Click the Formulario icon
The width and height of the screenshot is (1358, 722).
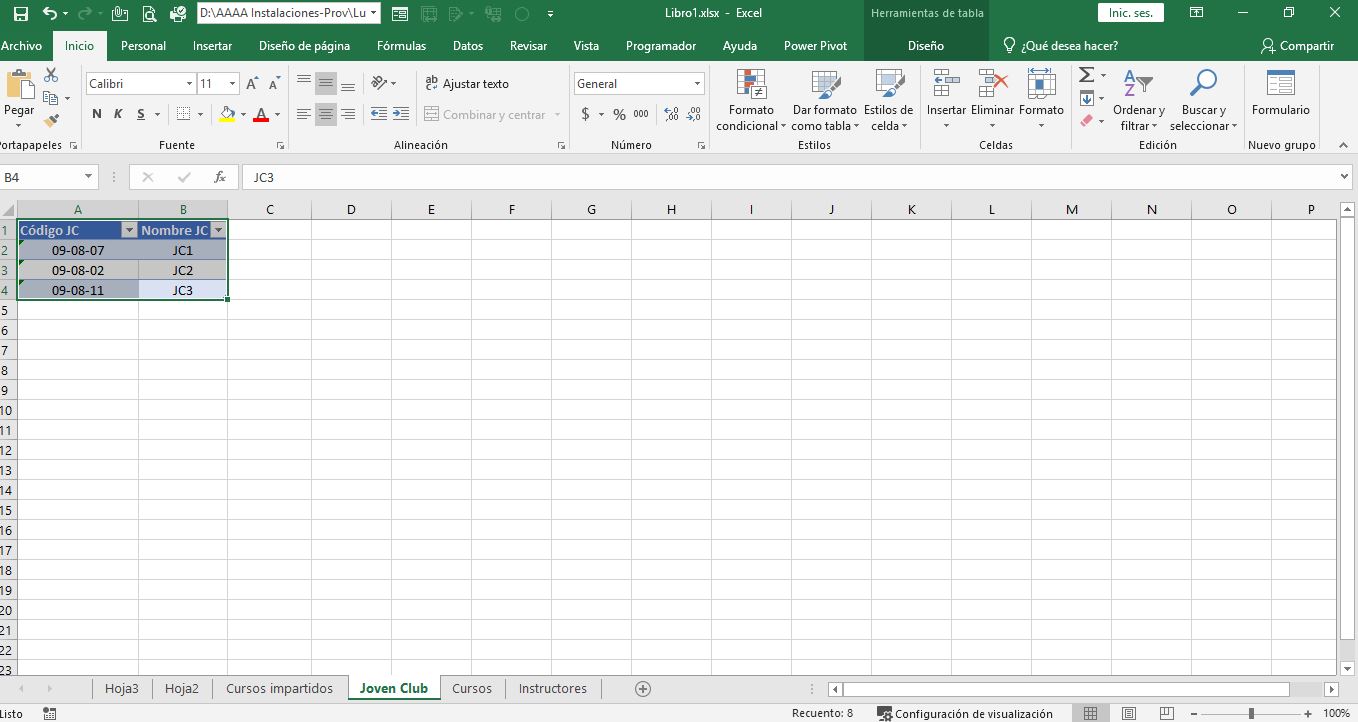tap(1280, 88)
